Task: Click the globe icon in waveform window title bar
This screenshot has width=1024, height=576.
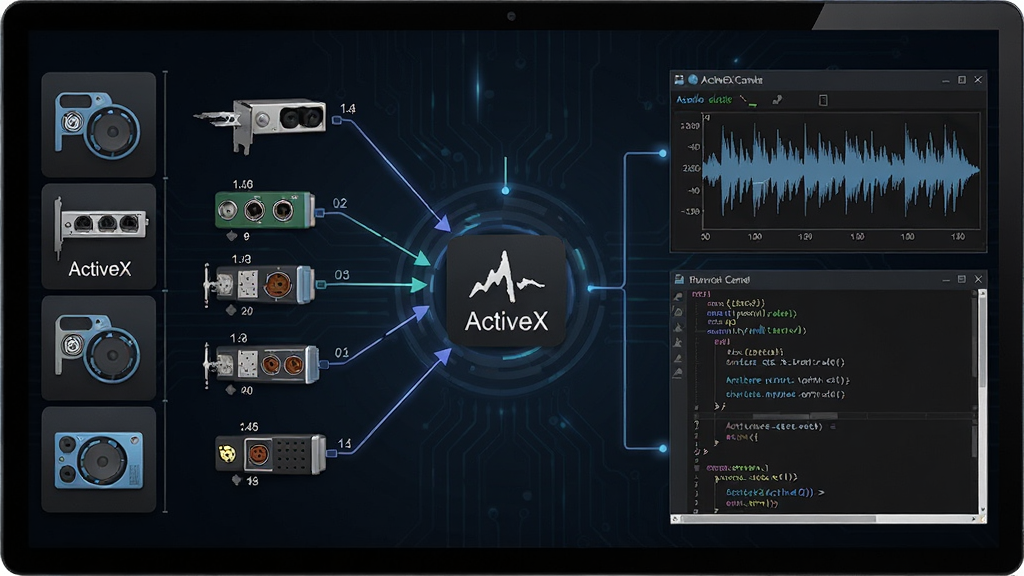Action: [693, 80]
